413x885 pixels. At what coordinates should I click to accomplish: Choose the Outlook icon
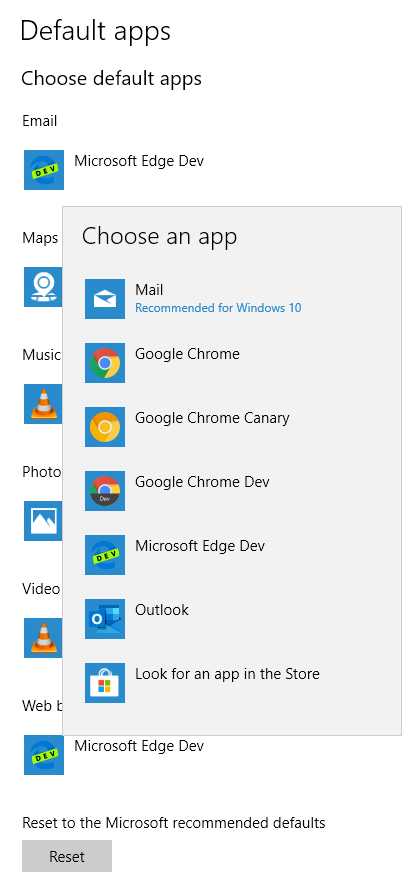tap(105, 619)
